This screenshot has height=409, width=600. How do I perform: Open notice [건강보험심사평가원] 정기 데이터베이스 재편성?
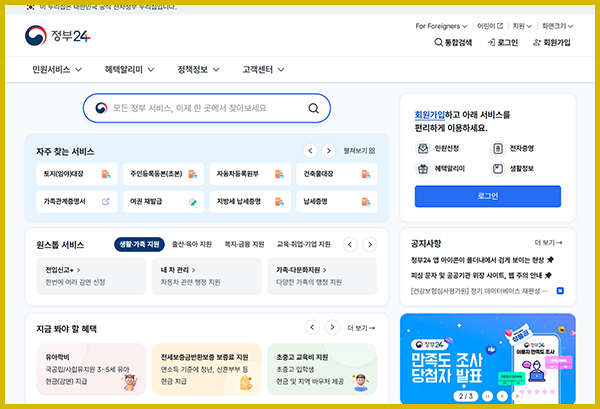pos(479,291)
